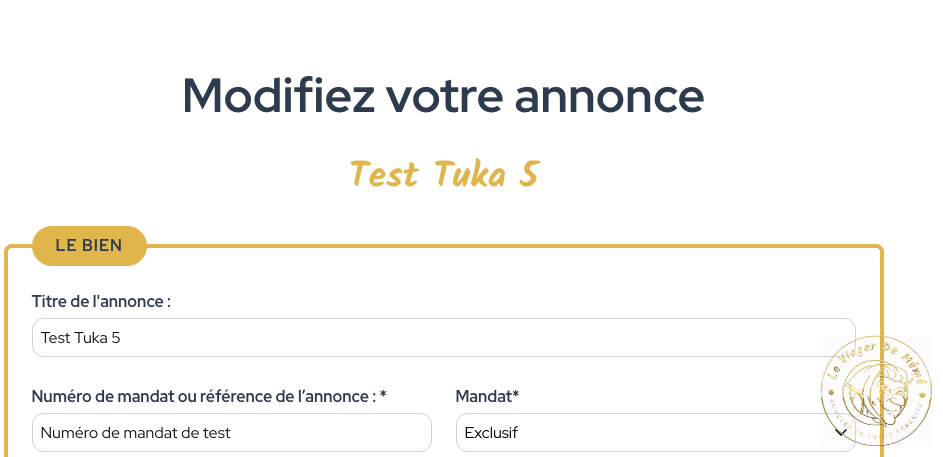Click the curved "Le Viager De Mémé" logo text
The height and width of the screenshot is (457, 943).
875,359
